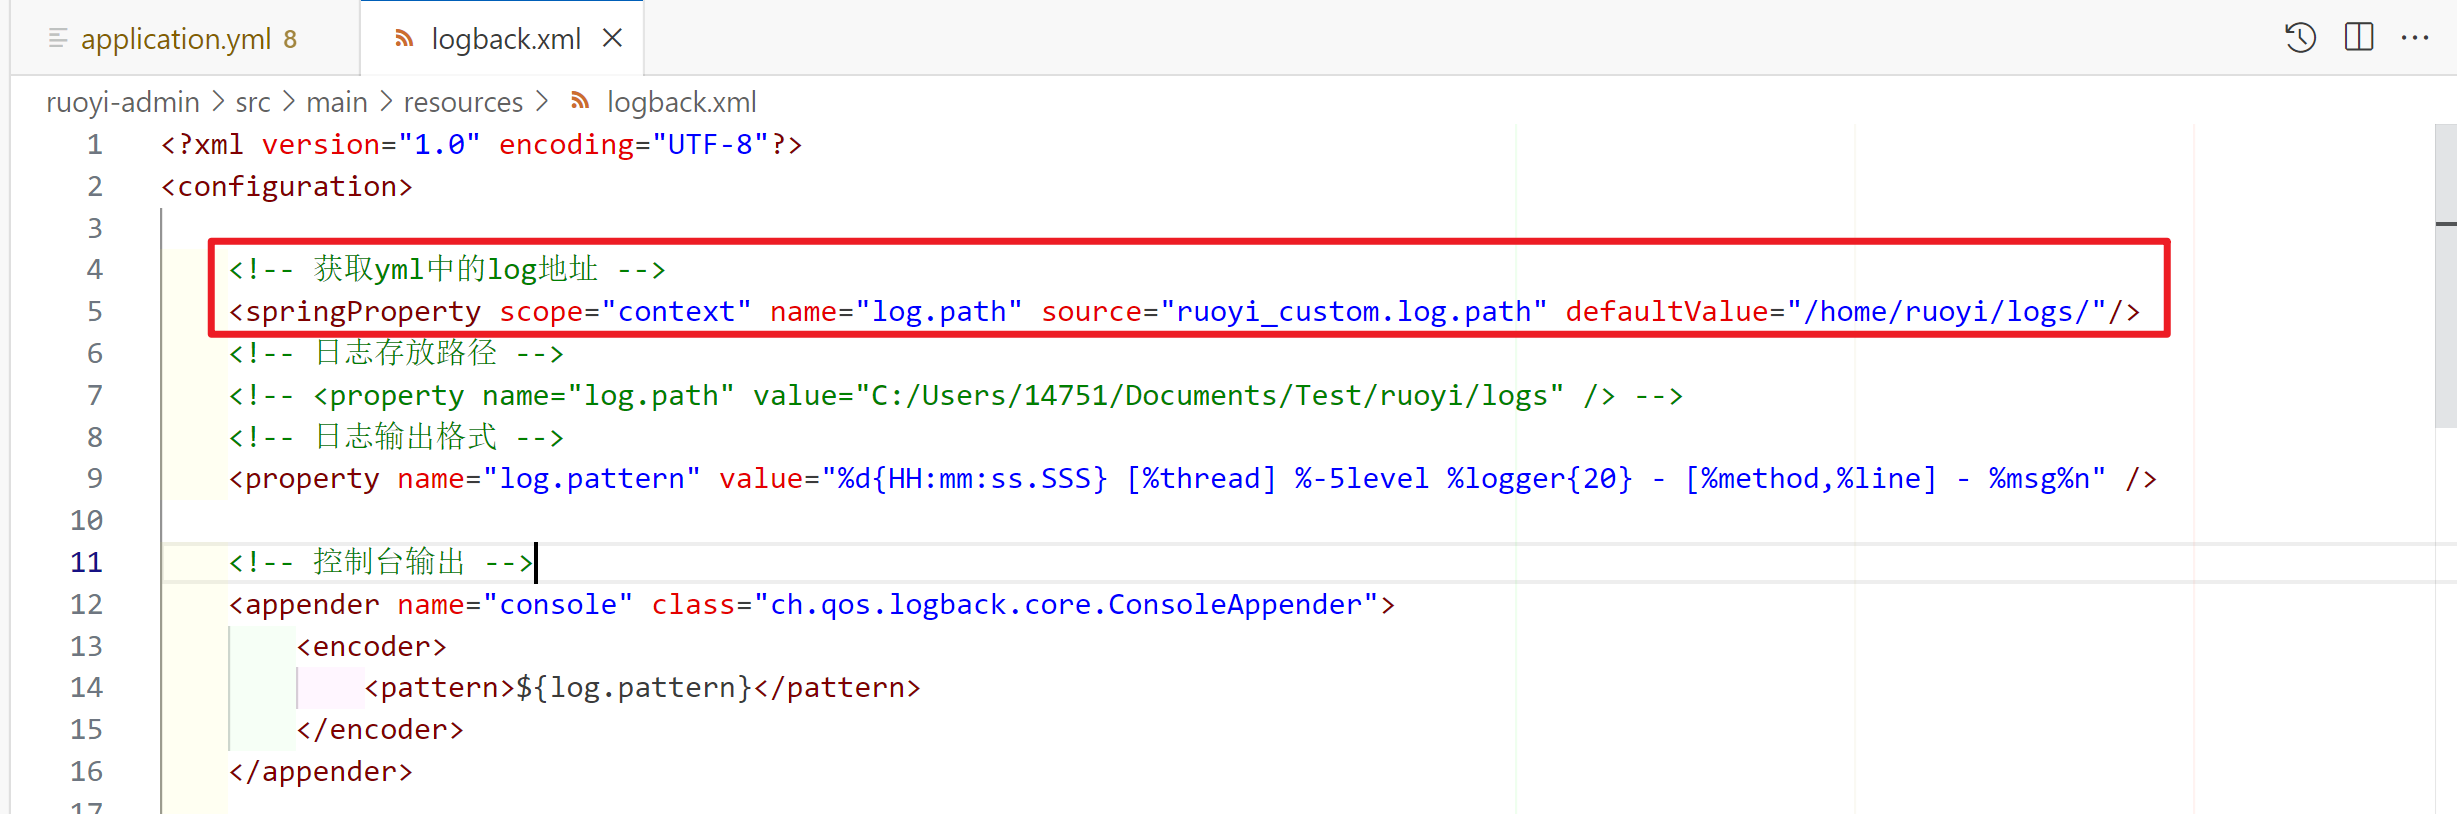2457x814 pixels.
Task: Click the split editor right icon
Action: pos(2358,38)
